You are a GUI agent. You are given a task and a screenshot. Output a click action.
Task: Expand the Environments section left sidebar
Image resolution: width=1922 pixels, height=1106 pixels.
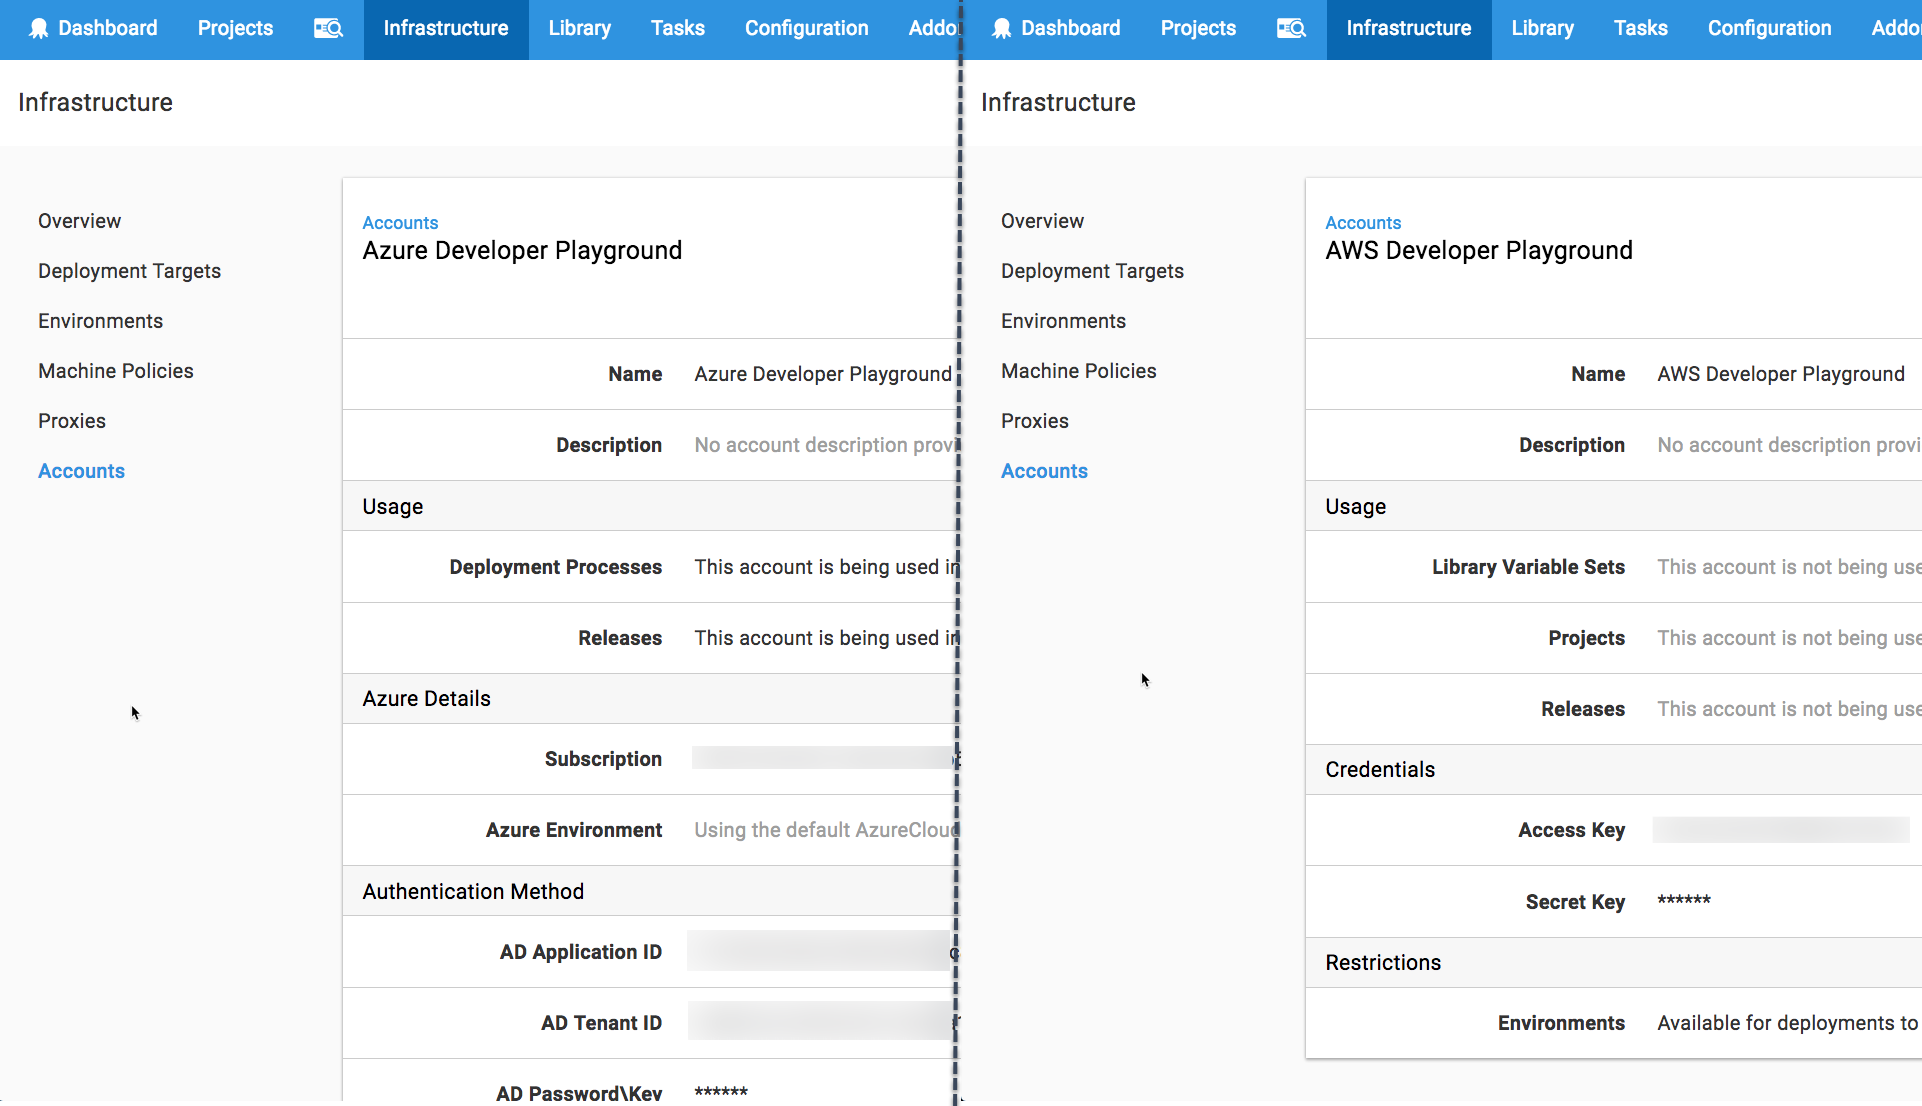[100, 319]
